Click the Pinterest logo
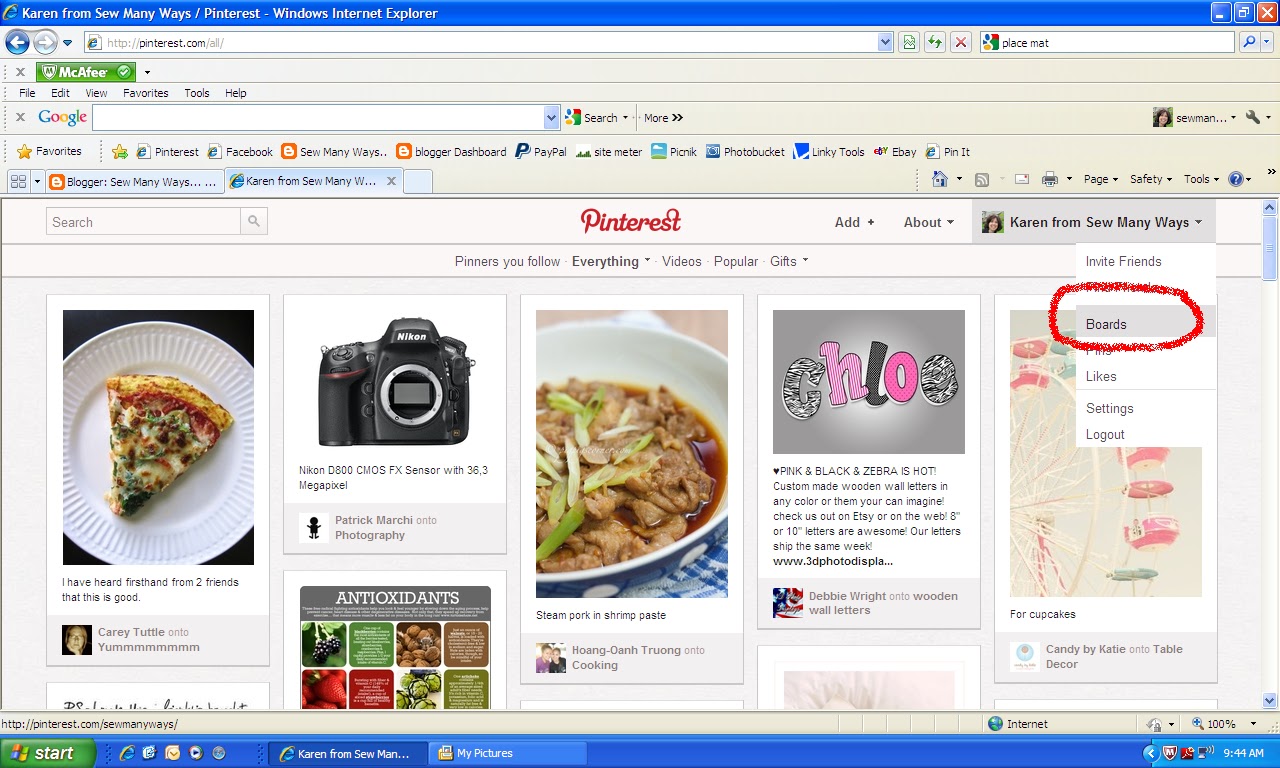Screen dimensions: 1280x768 tap(630, 220)
